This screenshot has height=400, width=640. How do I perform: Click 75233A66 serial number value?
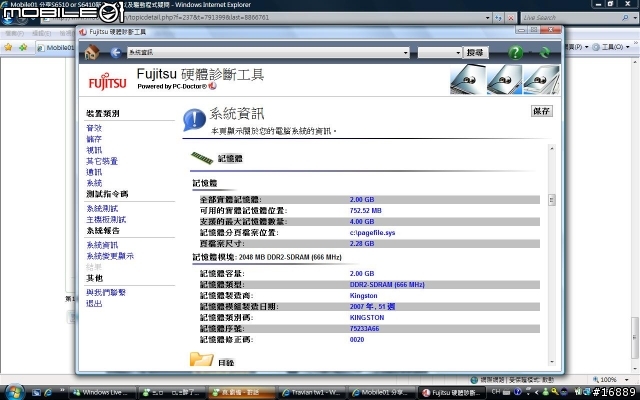click(x=364, y=329)
